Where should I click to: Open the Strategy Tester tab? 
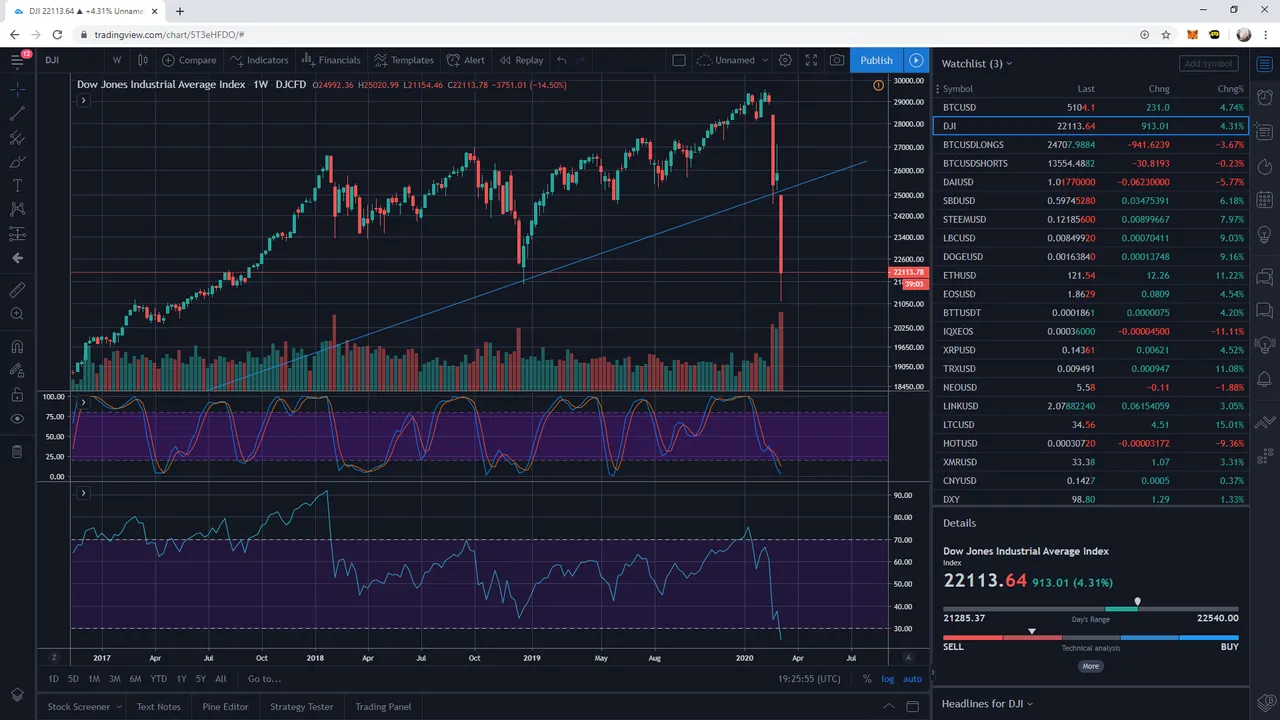click(301, 707)
